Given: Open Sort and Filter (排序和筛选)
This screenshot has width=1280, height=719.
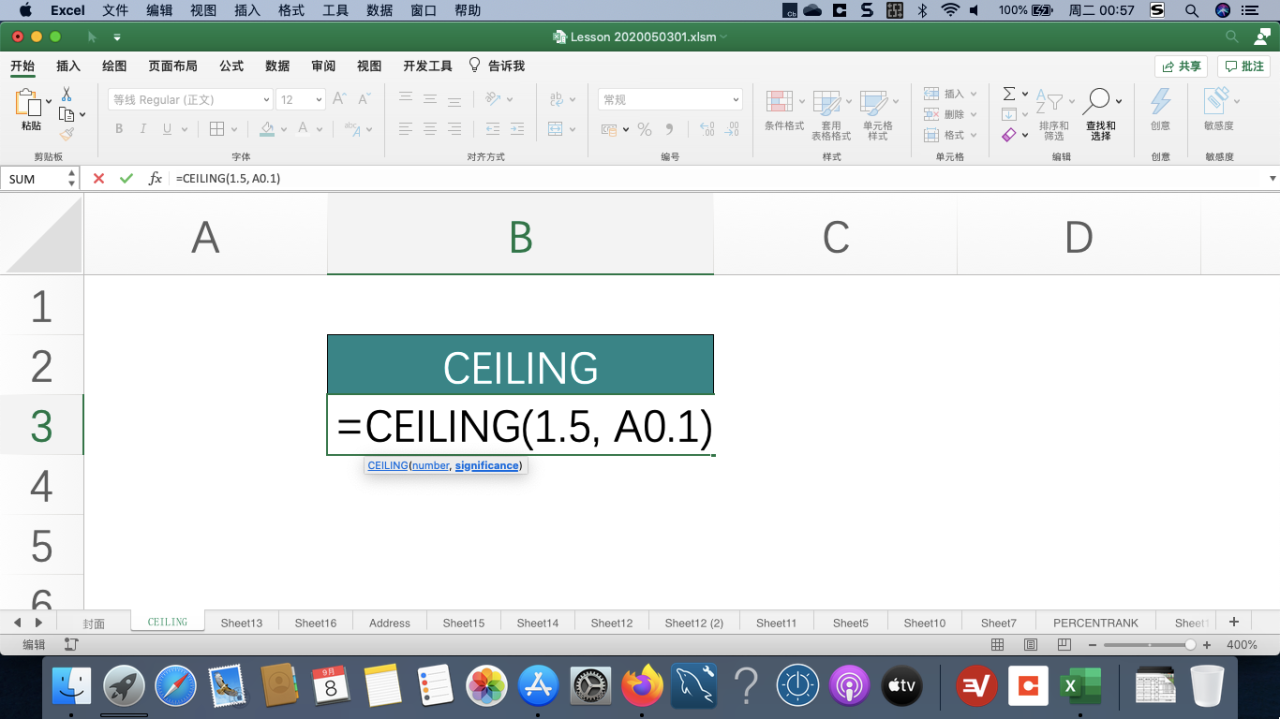Looking at the screenshot, I should pos(1054,114).
